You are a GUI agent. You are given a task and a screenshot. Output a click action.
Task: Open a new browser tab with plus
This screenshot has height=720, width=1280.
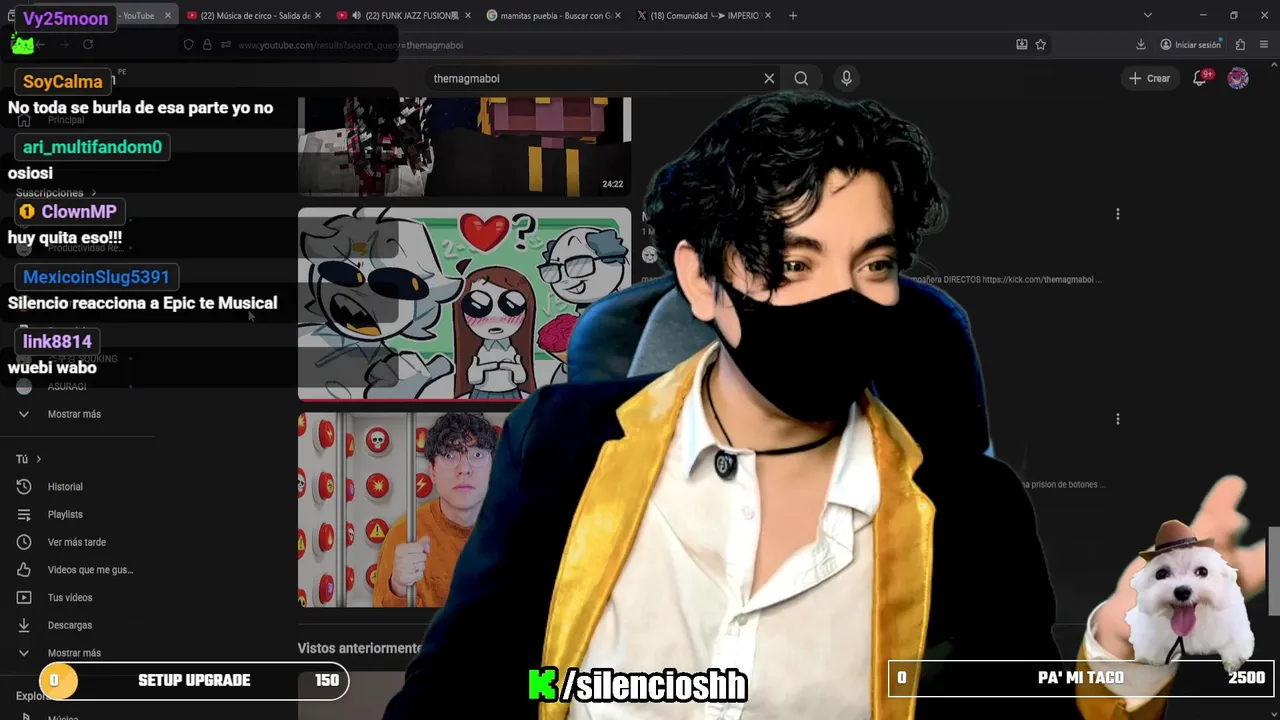(x=793, y=15)
